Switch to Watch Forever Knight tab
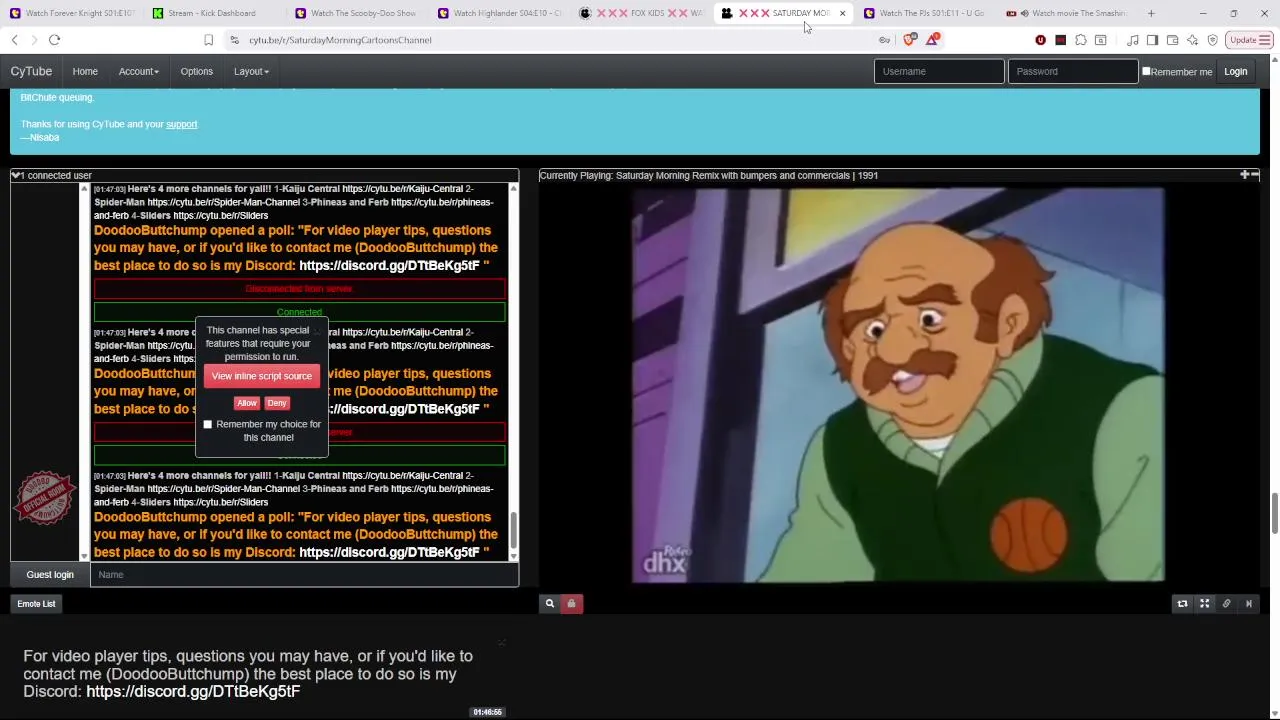 pos(72,13)
